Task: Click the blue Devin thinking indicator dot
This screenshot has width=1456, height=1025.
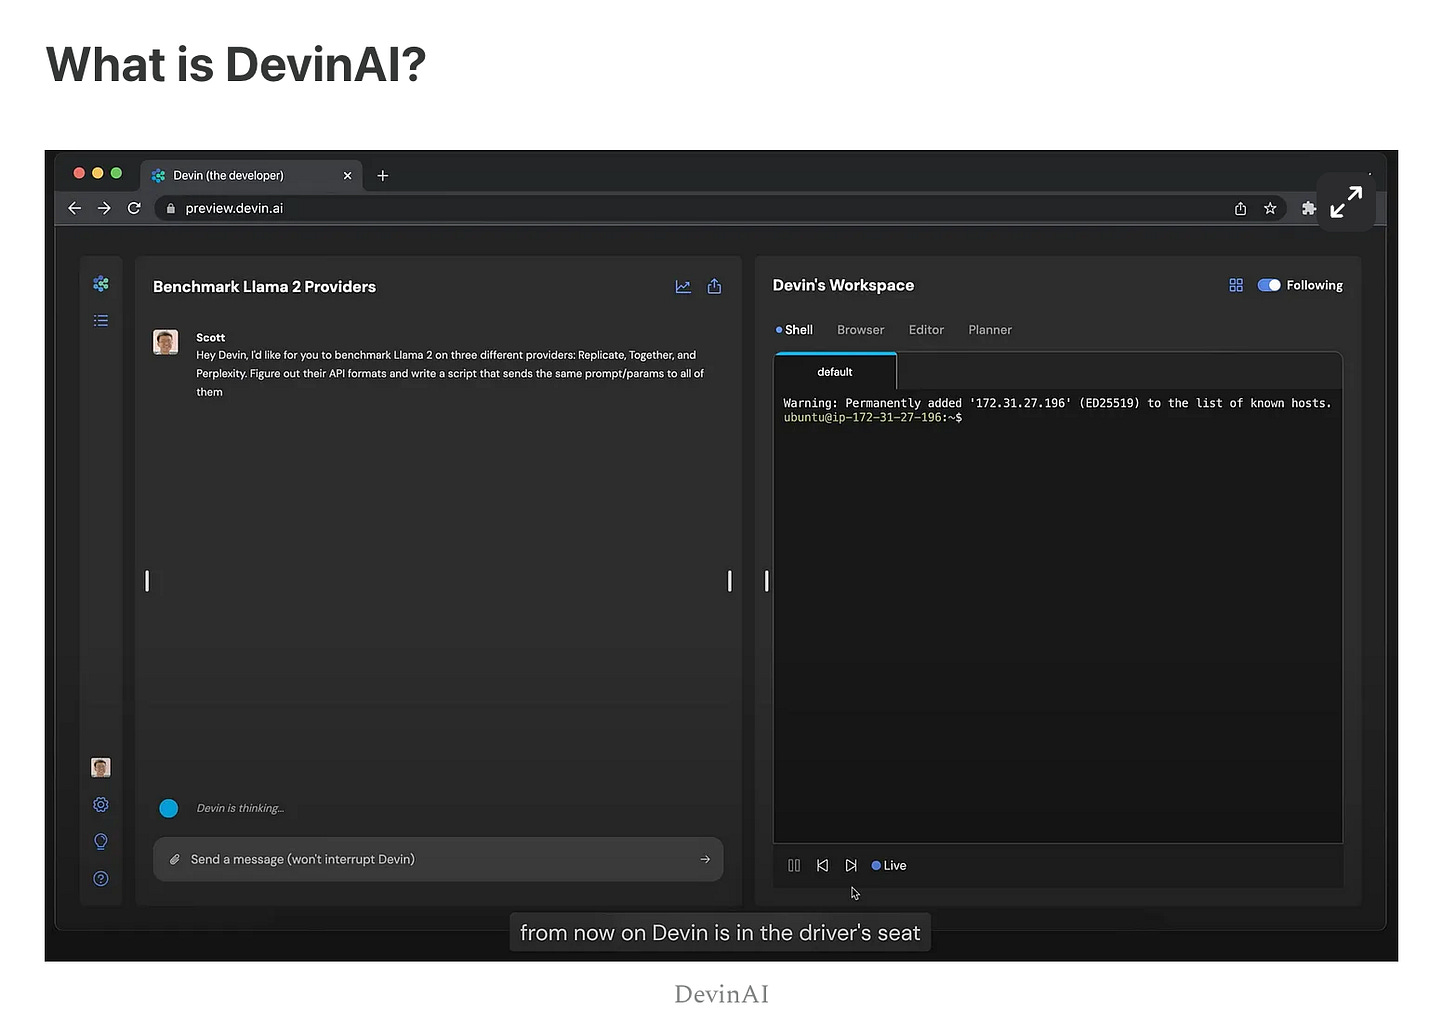Action: [x=169, y=808]
